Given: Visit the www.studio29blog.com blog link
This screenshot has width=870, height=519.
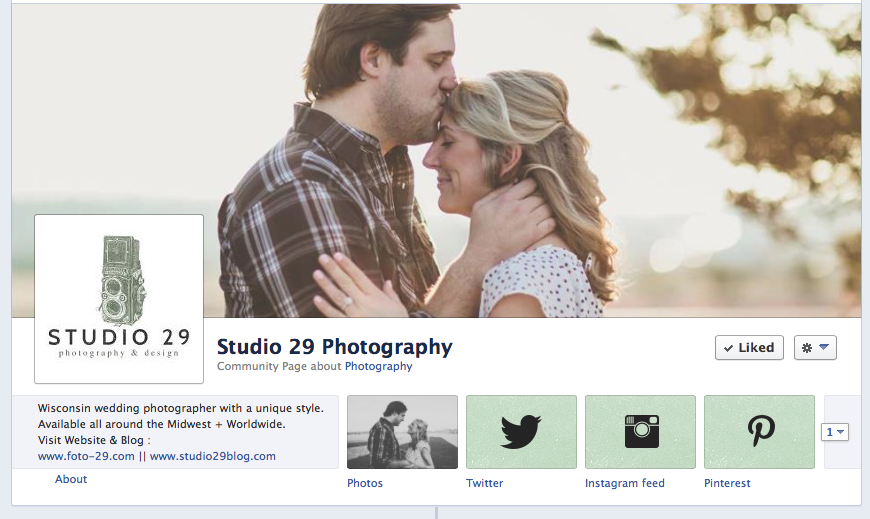Looking at the screenshot, I should 212,456.
